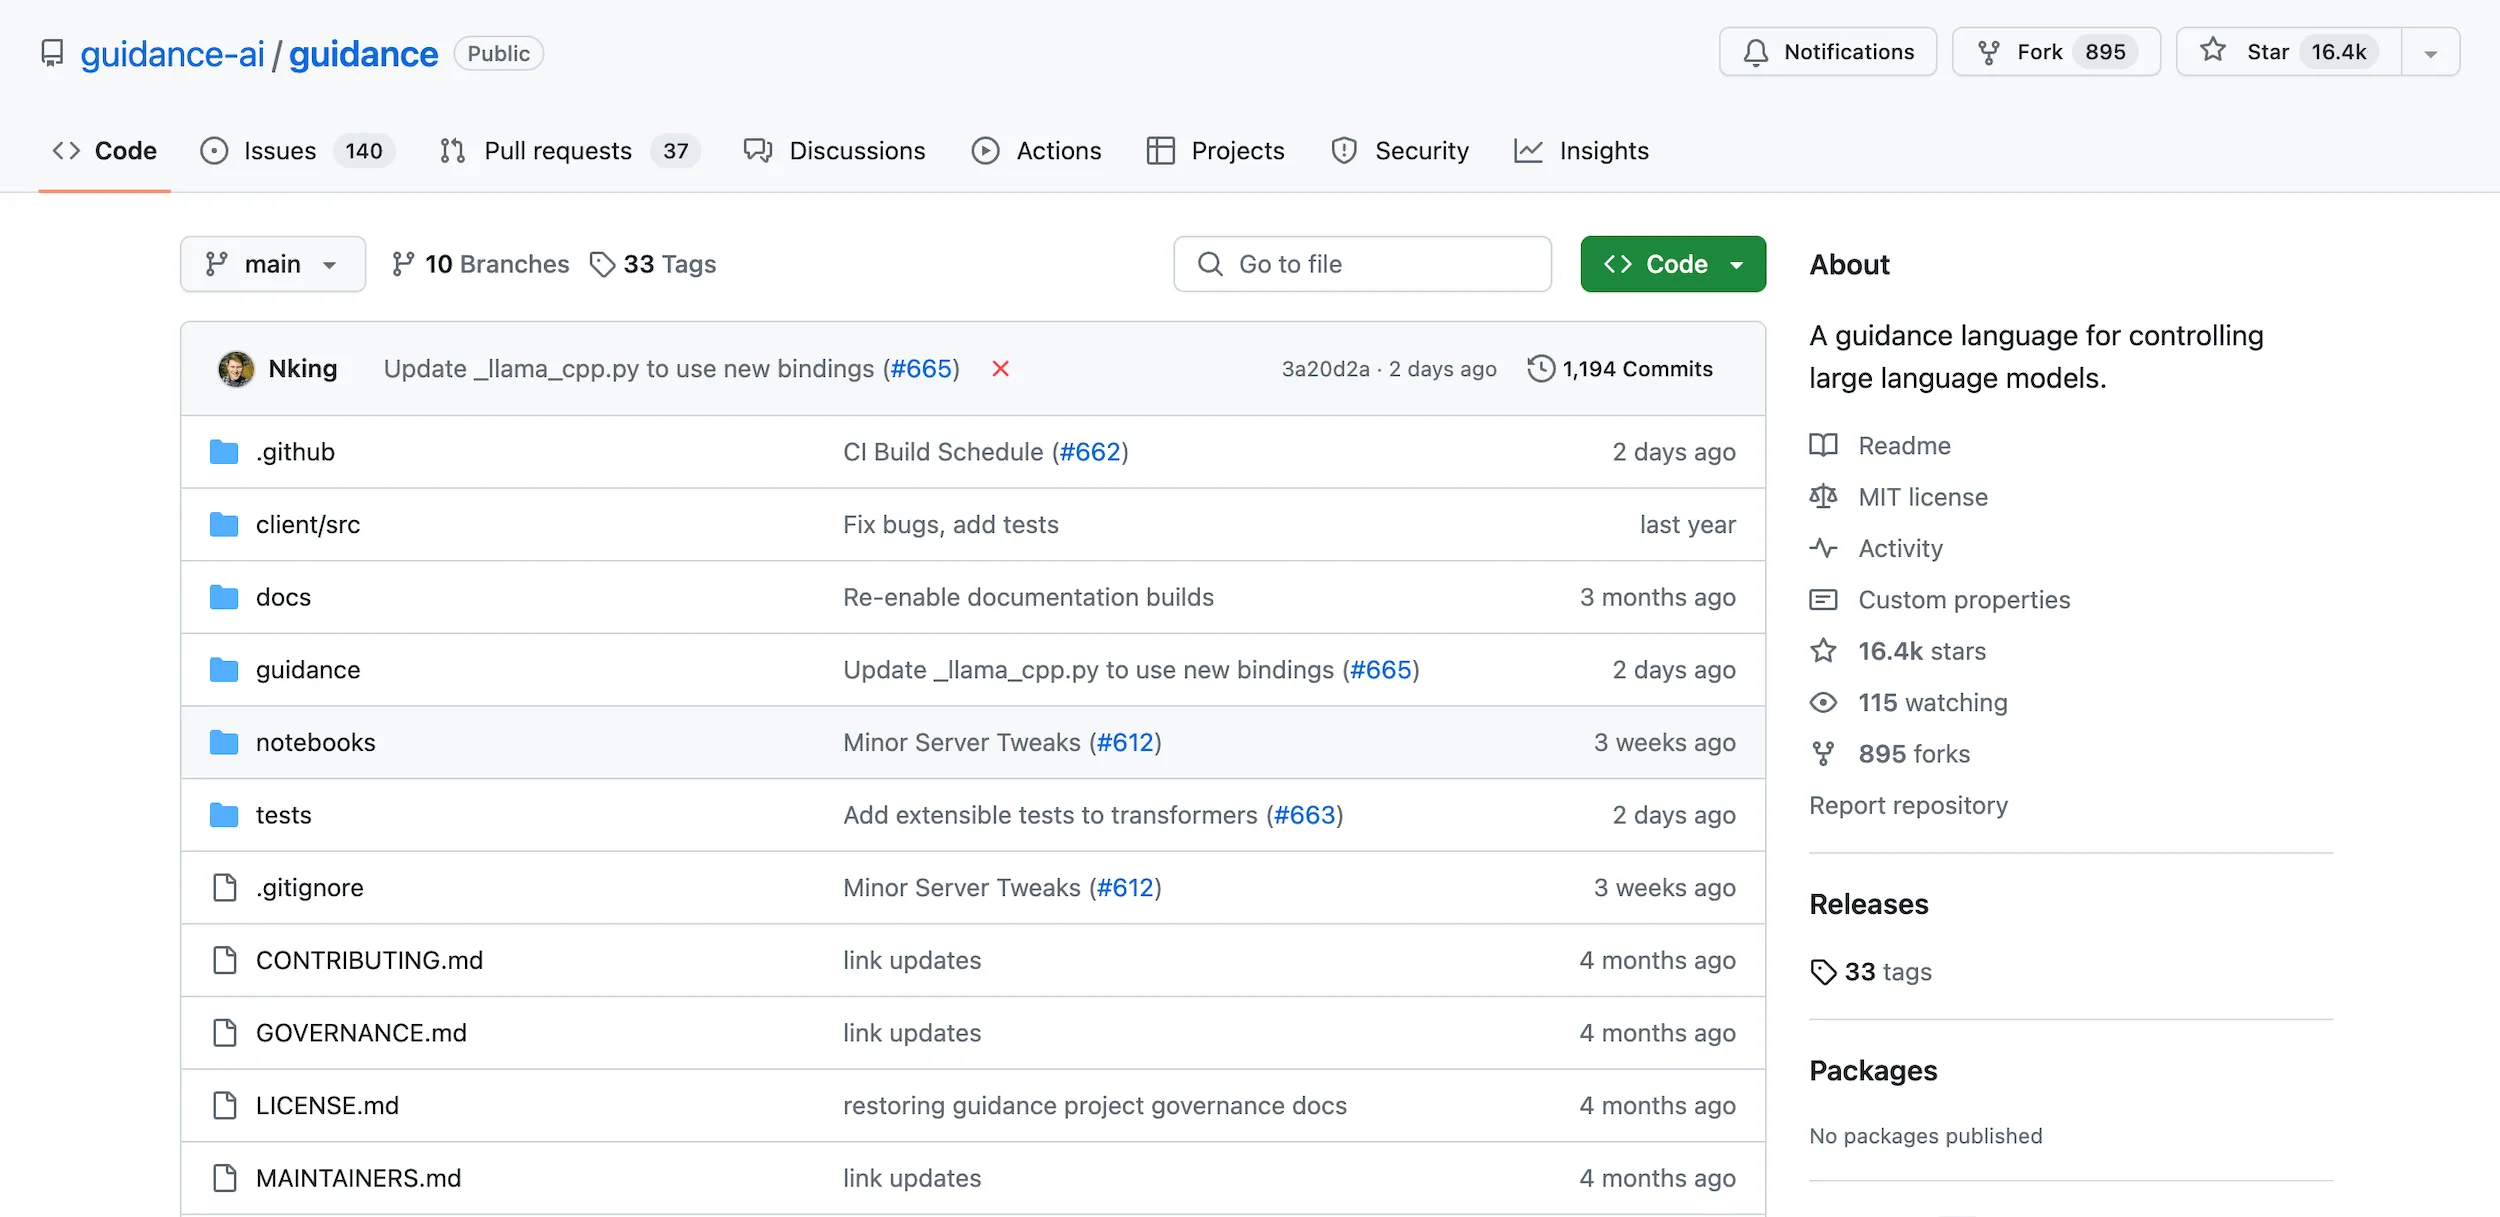Click the tag icon beside 33 tags in Releases

[1823, 972]
